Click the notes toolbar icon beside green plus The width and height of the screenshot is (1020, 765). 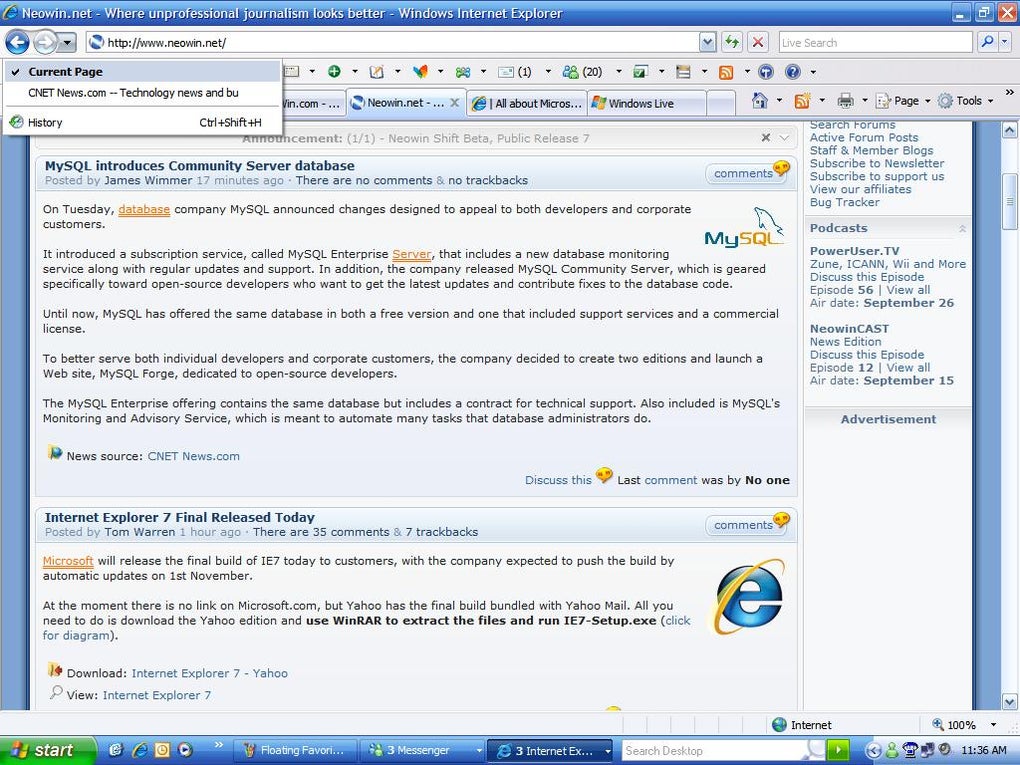(376, 72)
